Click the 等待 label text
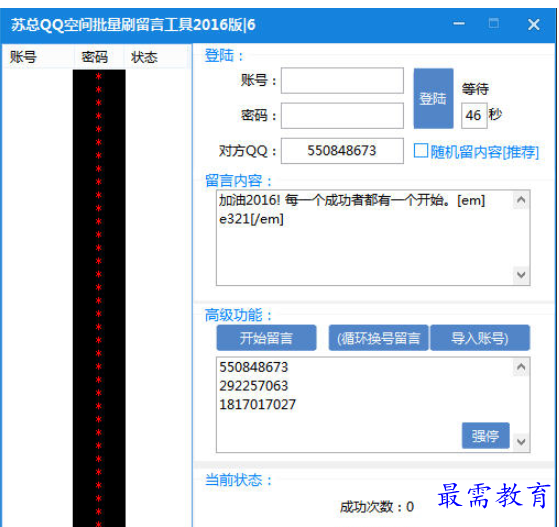559x527 pixels. tap(475, 89)
